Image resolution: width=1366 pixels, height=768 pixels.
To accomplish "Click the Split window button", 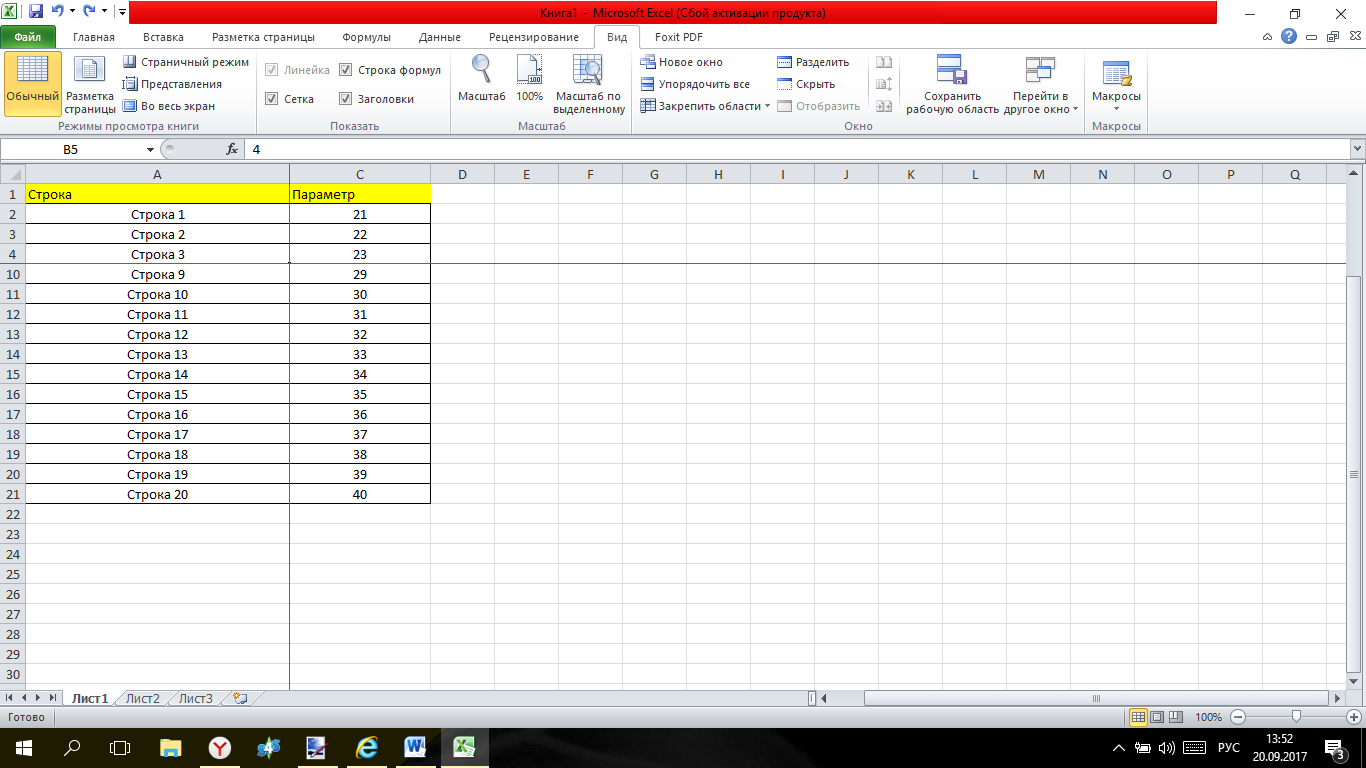I will click(x=813, y=62).
